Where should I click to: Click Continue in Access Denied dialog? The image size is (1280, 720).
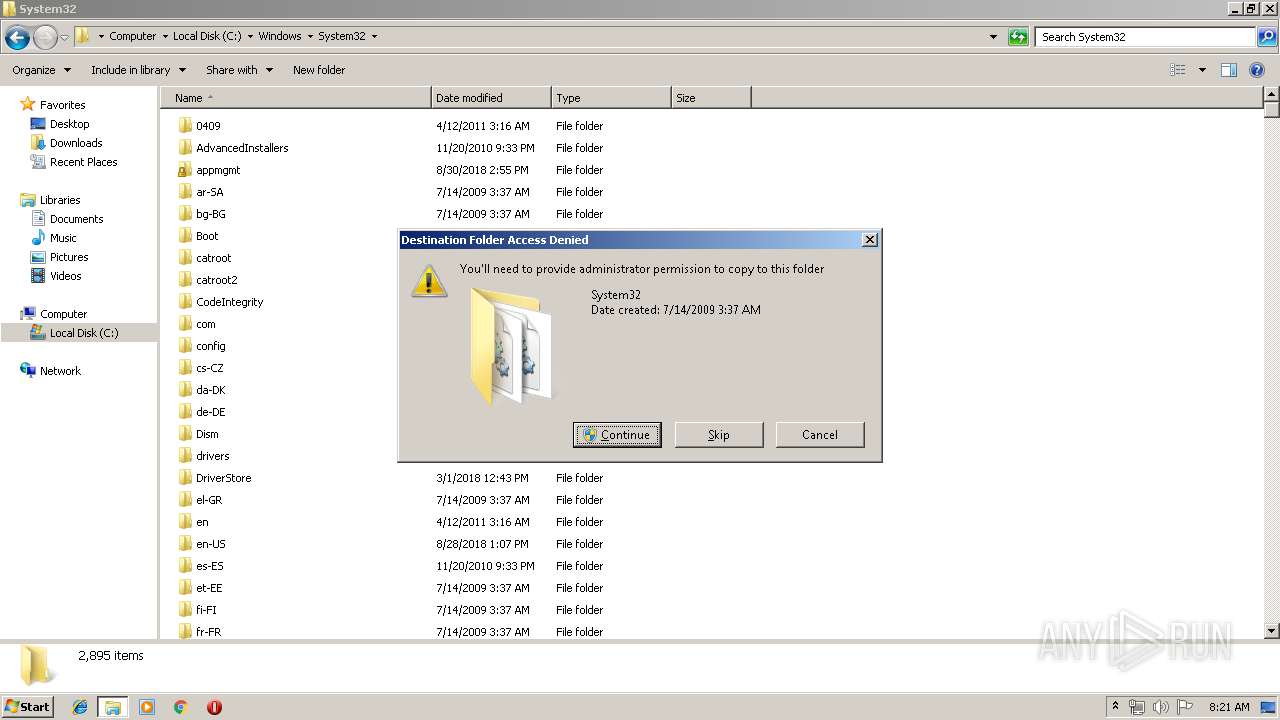click(617, 435)
